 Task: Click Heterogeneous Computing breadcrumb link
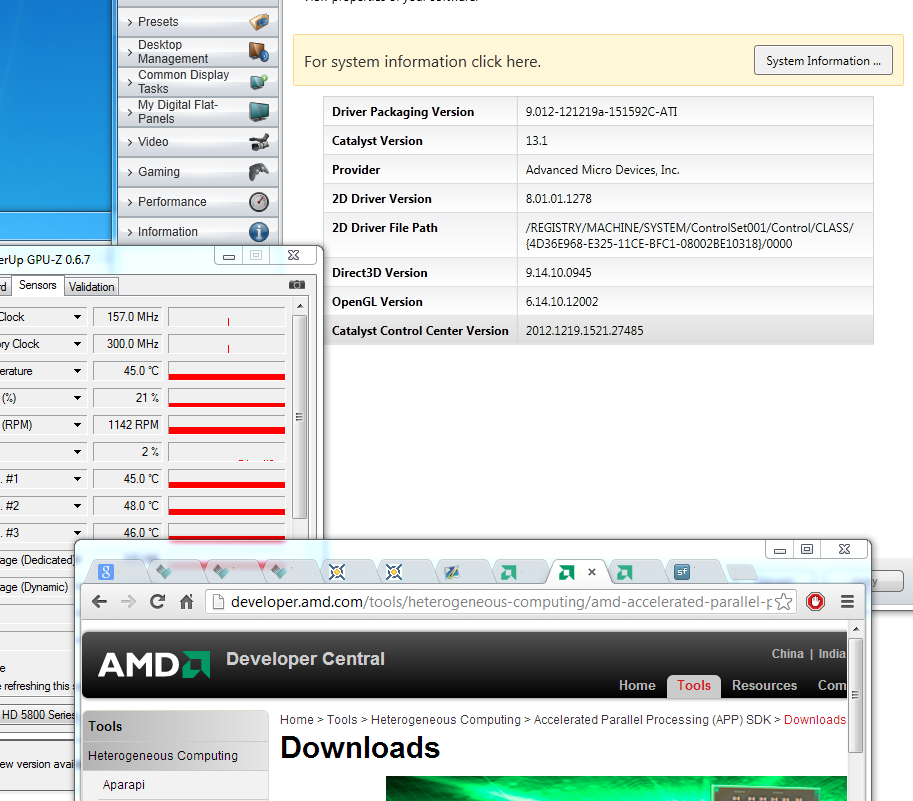pos(445,720)
